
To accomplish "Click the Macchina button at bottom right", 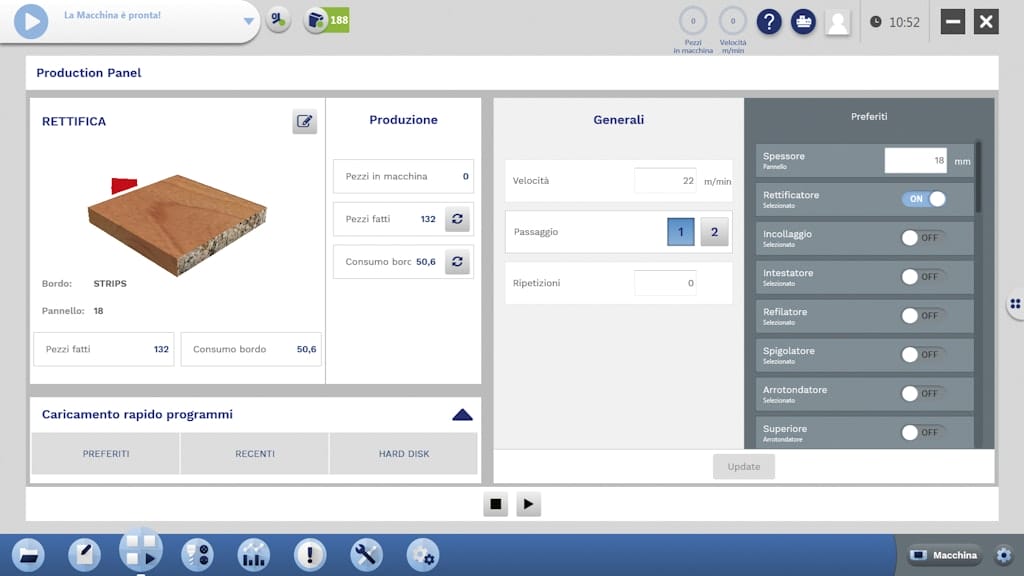I will tap(945, 555).
